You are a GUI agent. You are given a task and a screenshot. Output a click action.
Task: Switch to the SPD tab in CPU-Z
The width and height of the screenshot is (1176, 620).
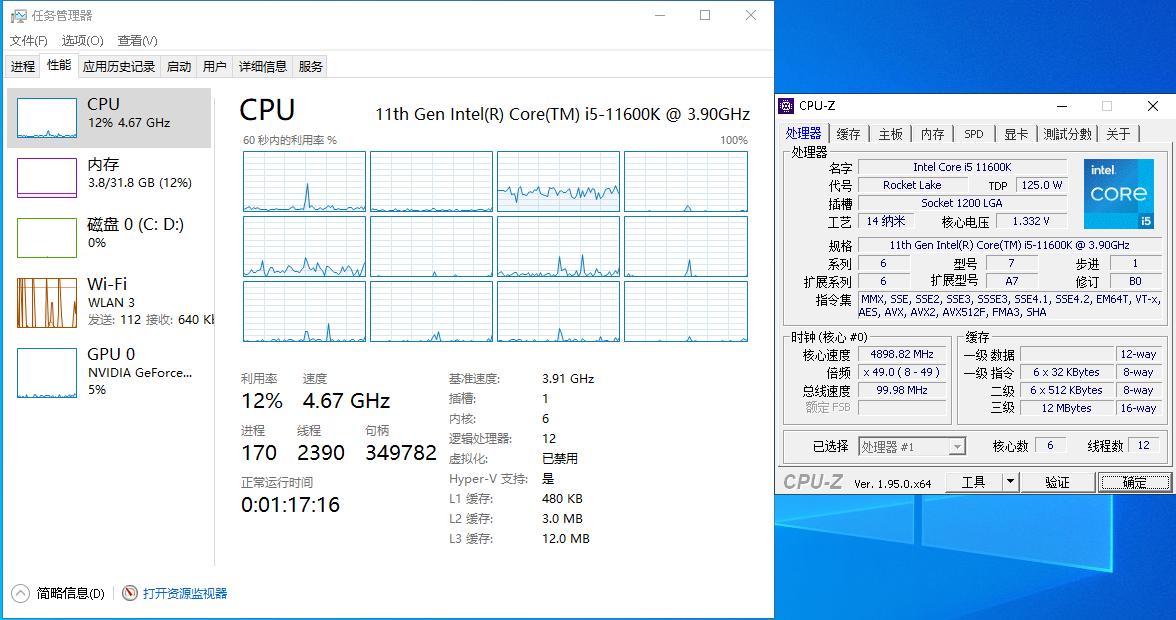974,134
